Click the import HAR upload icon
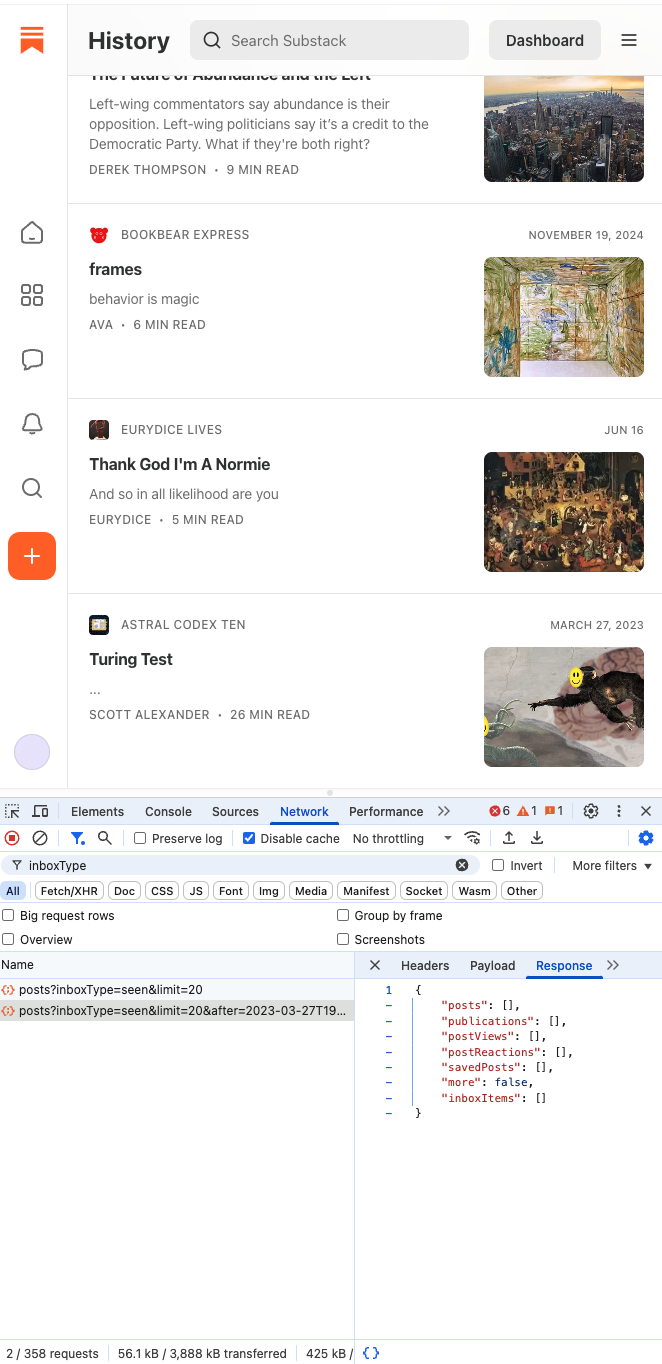 (509, 838)
